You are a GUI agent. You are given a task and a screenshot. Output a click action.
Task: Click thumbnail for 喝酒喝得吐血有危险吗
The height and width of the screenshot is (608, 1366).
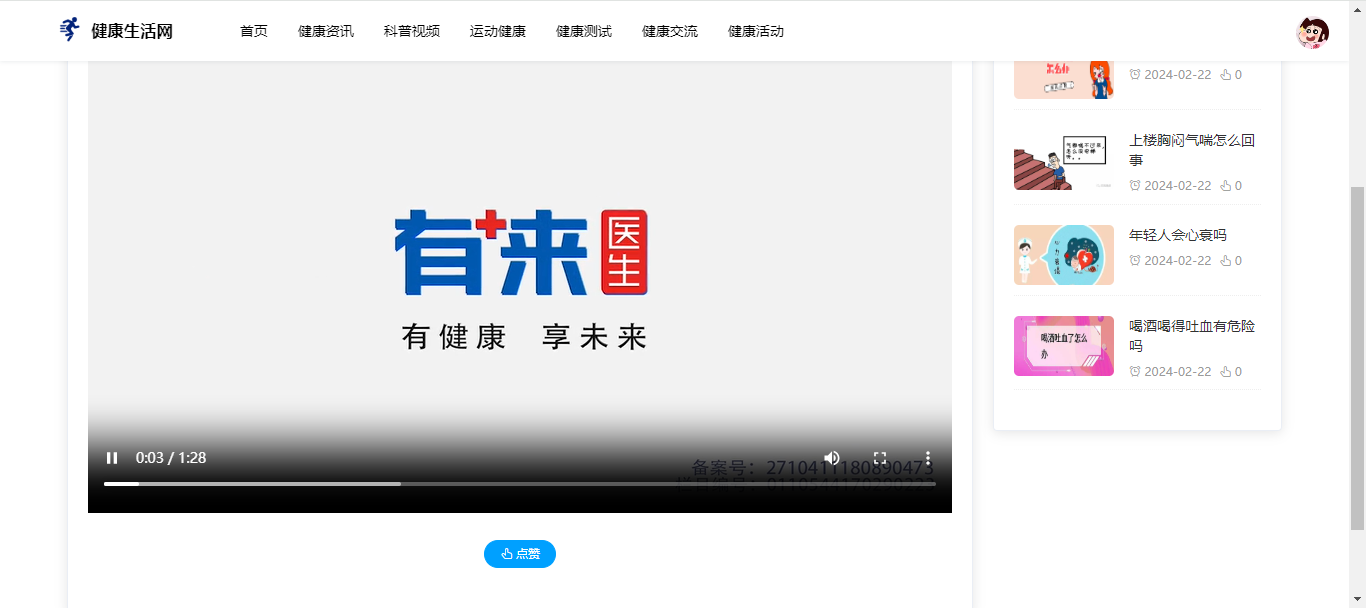(x=1064, y=346)
